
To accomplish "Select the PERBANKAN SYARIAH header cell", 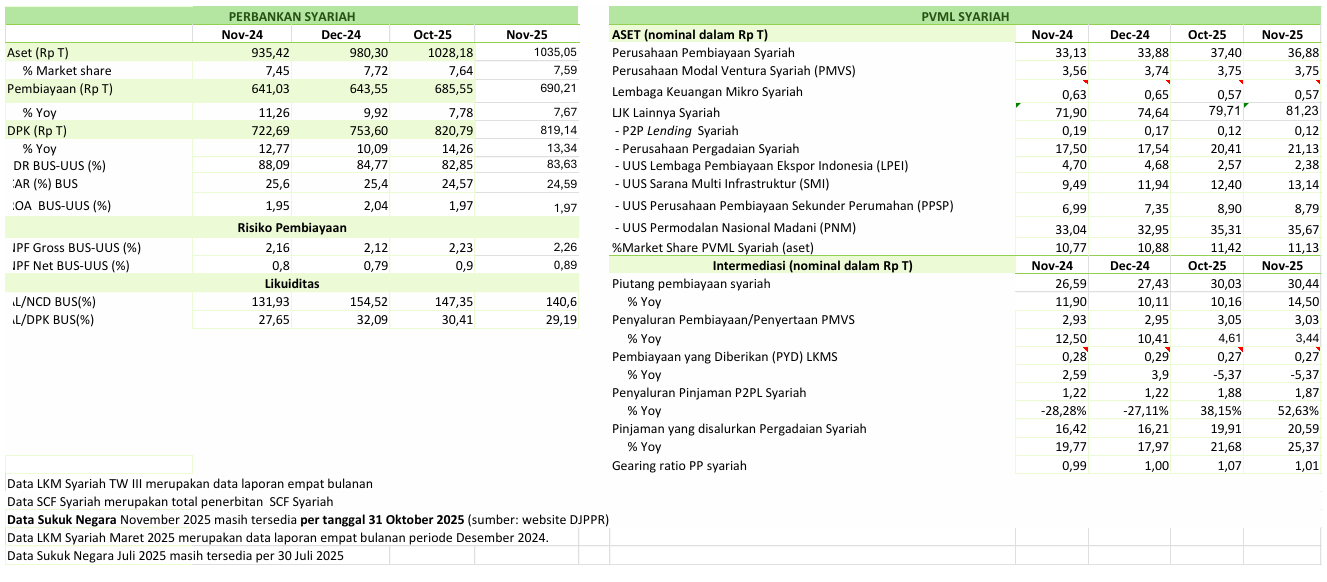I will pyautogui.click(x=292, y=16).
